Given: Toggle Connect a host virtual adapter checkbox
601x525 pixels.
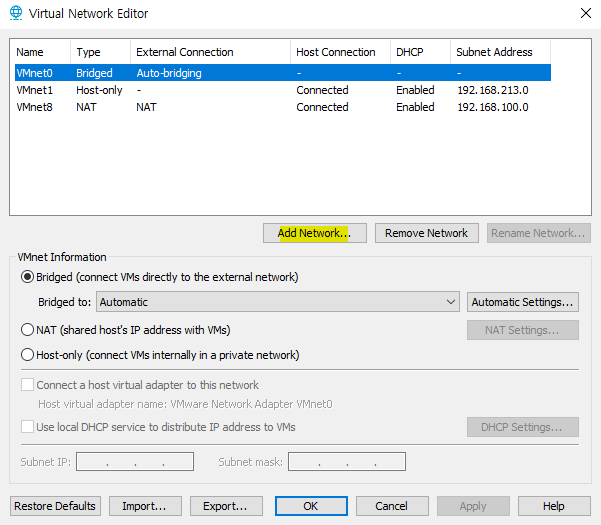Looking at the screenshot, I should [27, 384].
